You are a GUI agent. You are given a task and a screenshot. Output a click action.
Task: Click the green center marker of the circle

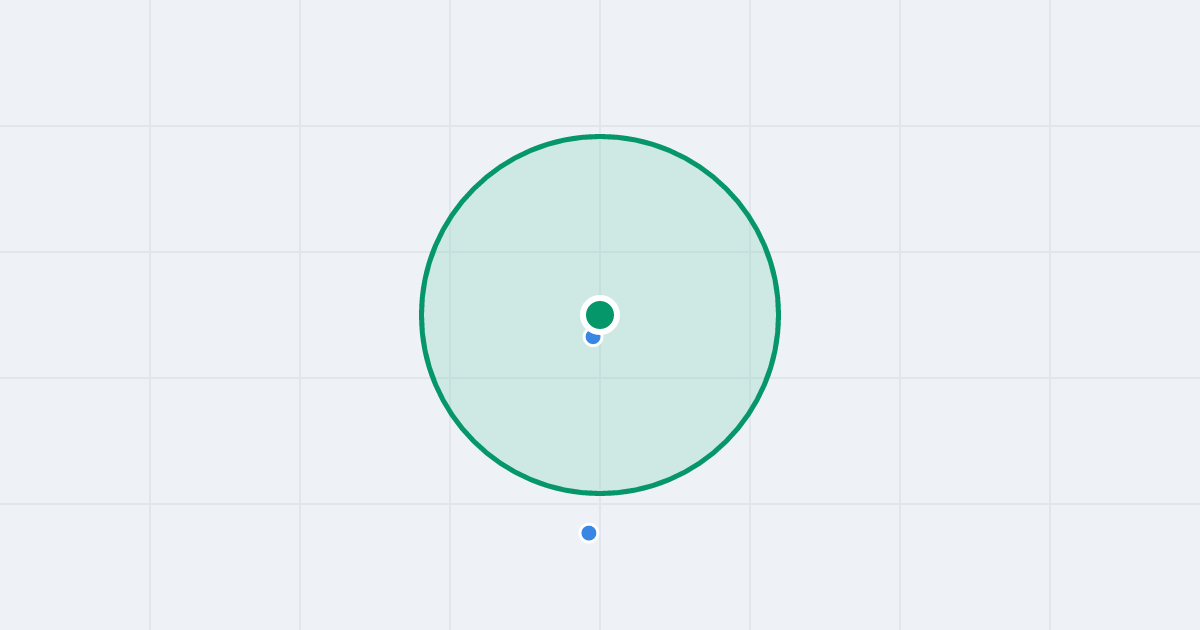coord(600,315)
